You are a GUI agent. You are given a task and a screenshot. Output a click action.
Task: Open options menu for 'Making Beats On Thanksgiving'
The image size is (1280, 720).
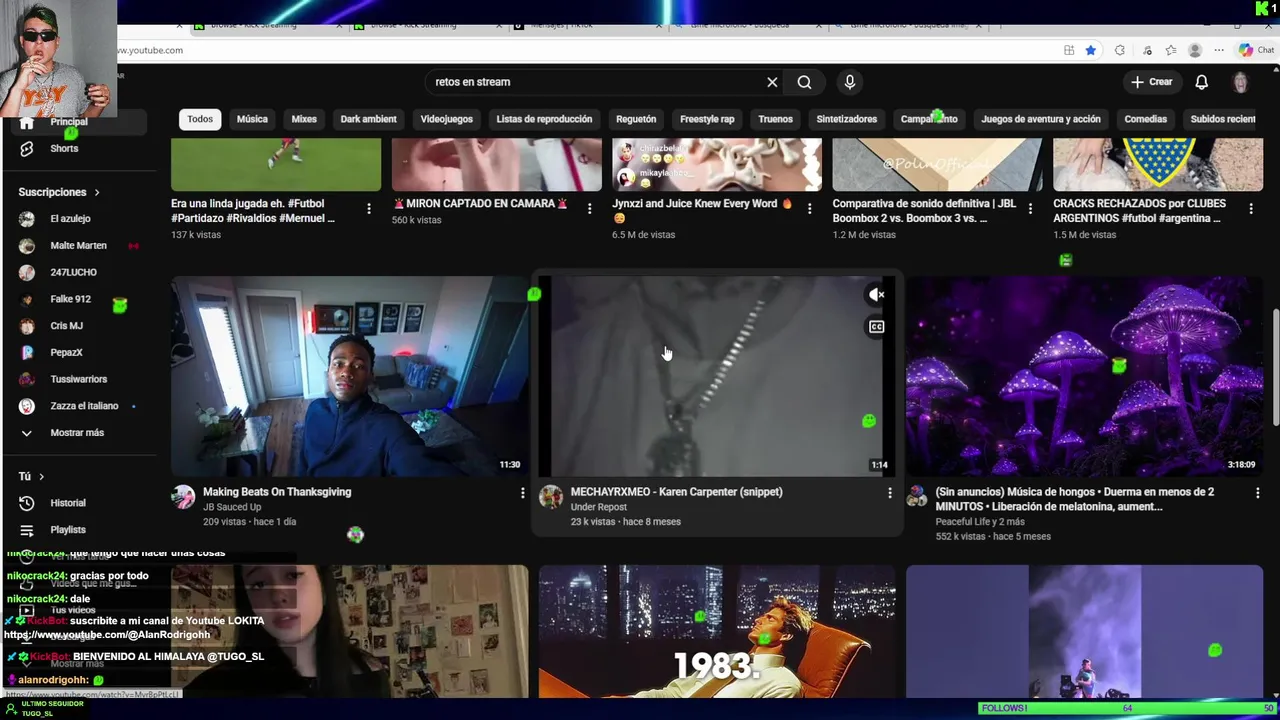point(522,493)
